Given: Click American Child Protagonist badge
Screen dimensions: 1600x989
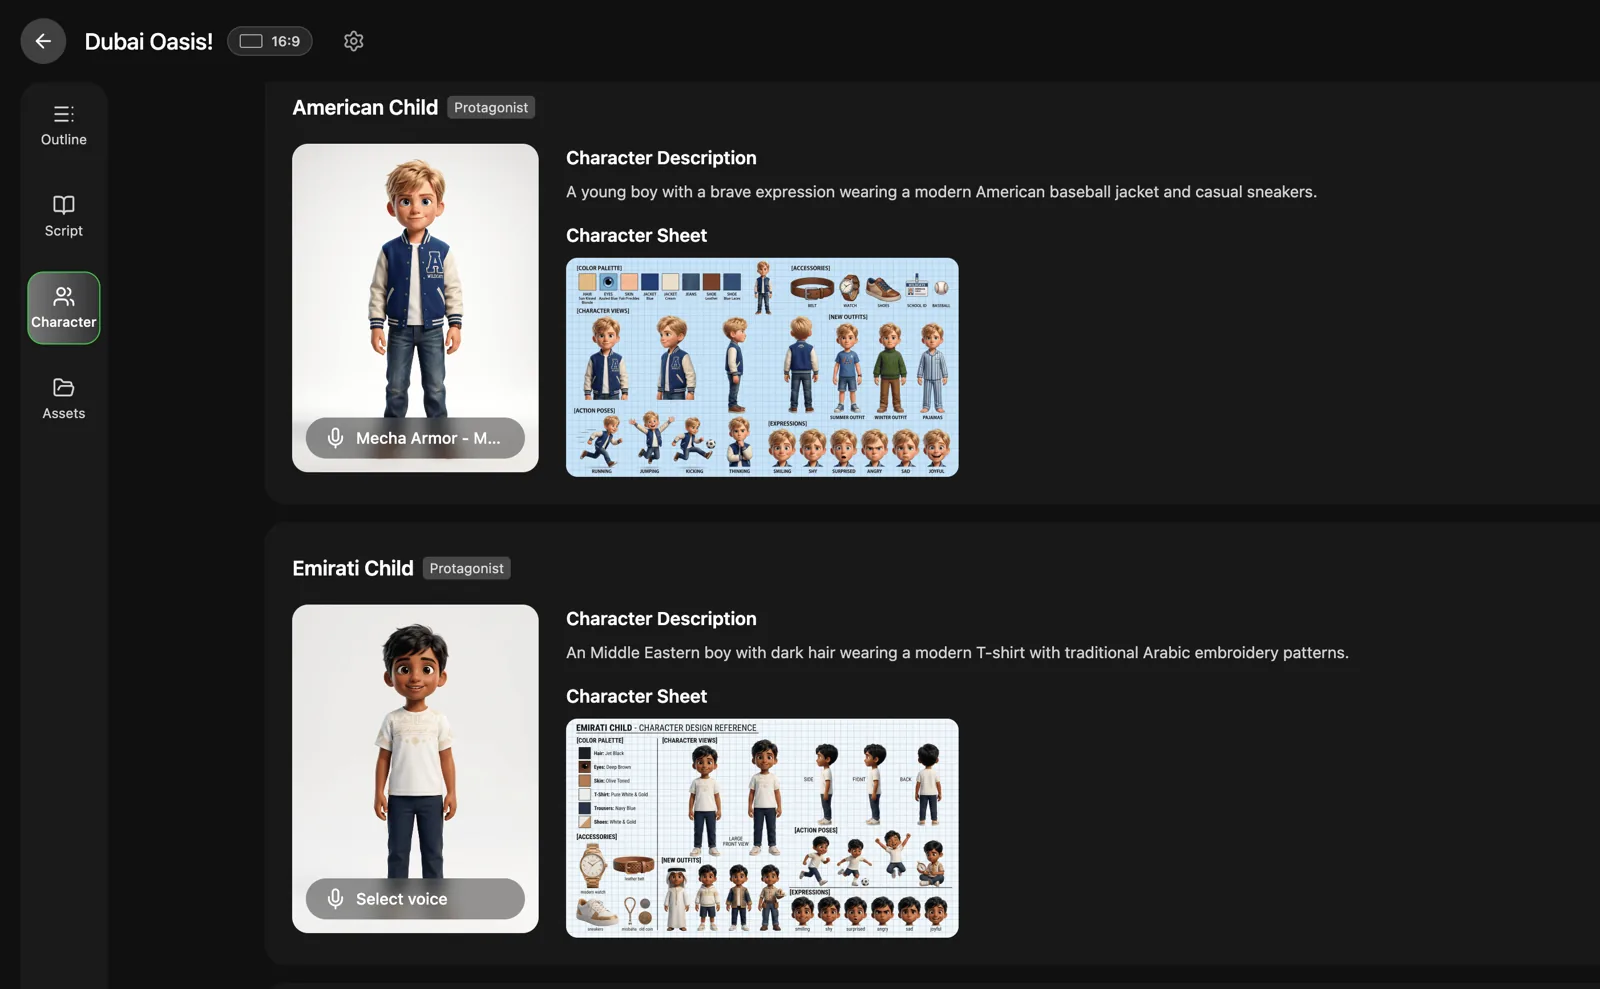Looking at the screenshot, I should click(x=490, y=108).
